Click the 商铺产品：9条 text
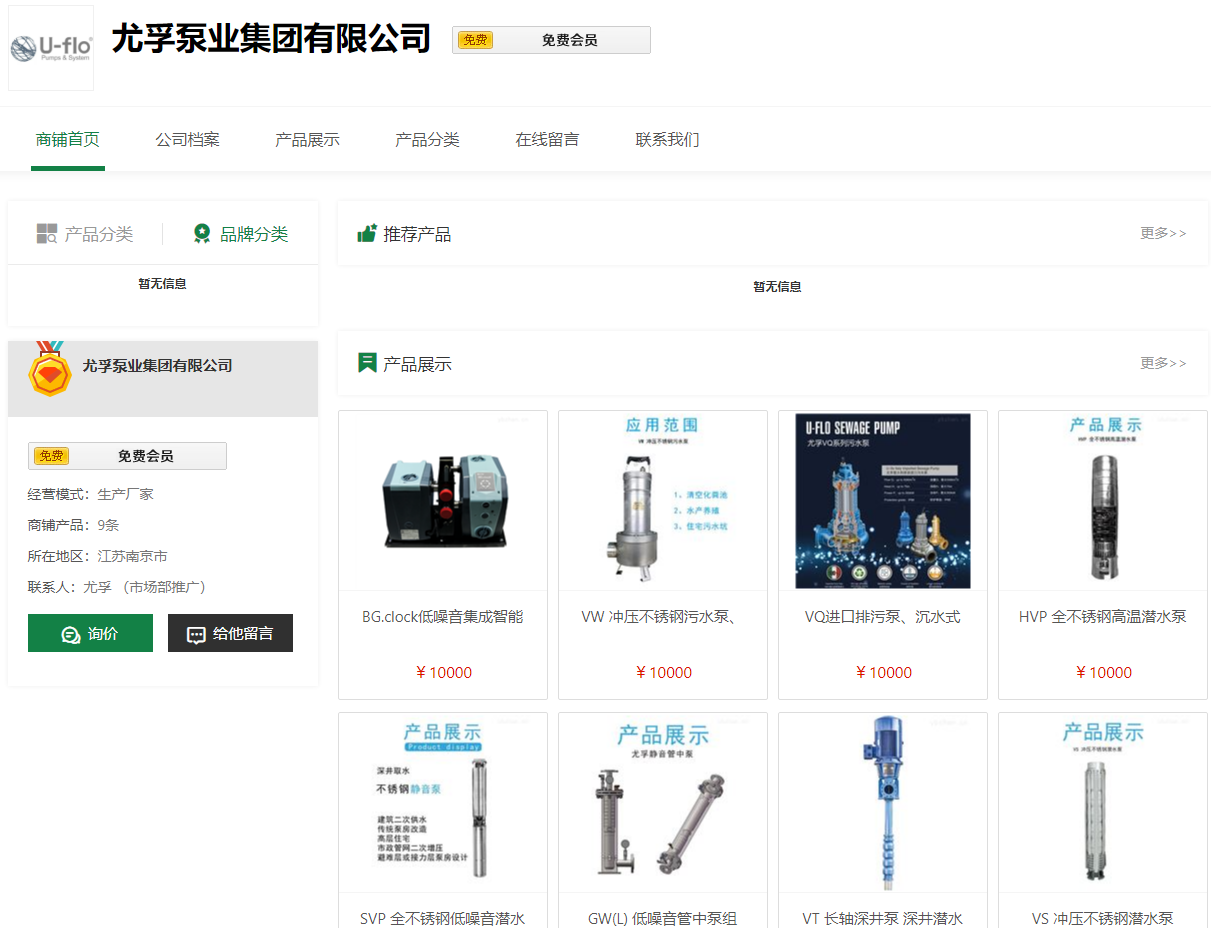Viewport: 1211px width, 928px height. [74, 525]
